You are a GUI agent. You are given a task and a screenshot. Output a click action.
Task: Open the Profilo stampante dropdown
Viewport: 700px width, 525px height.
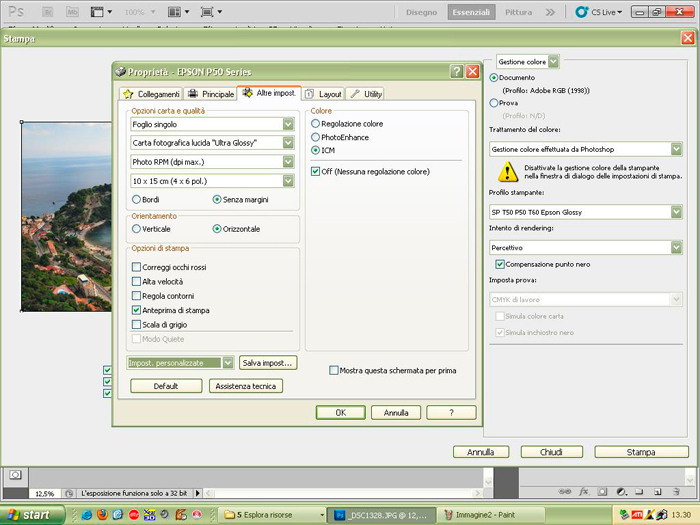[676, 212]
